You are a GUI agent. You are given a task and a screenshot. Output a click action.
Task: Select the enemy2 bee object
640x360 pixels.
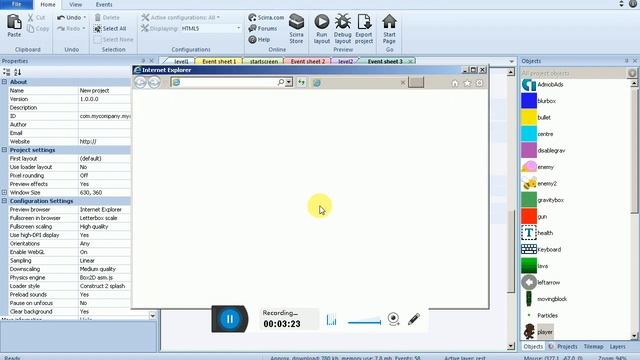[539, 184]
